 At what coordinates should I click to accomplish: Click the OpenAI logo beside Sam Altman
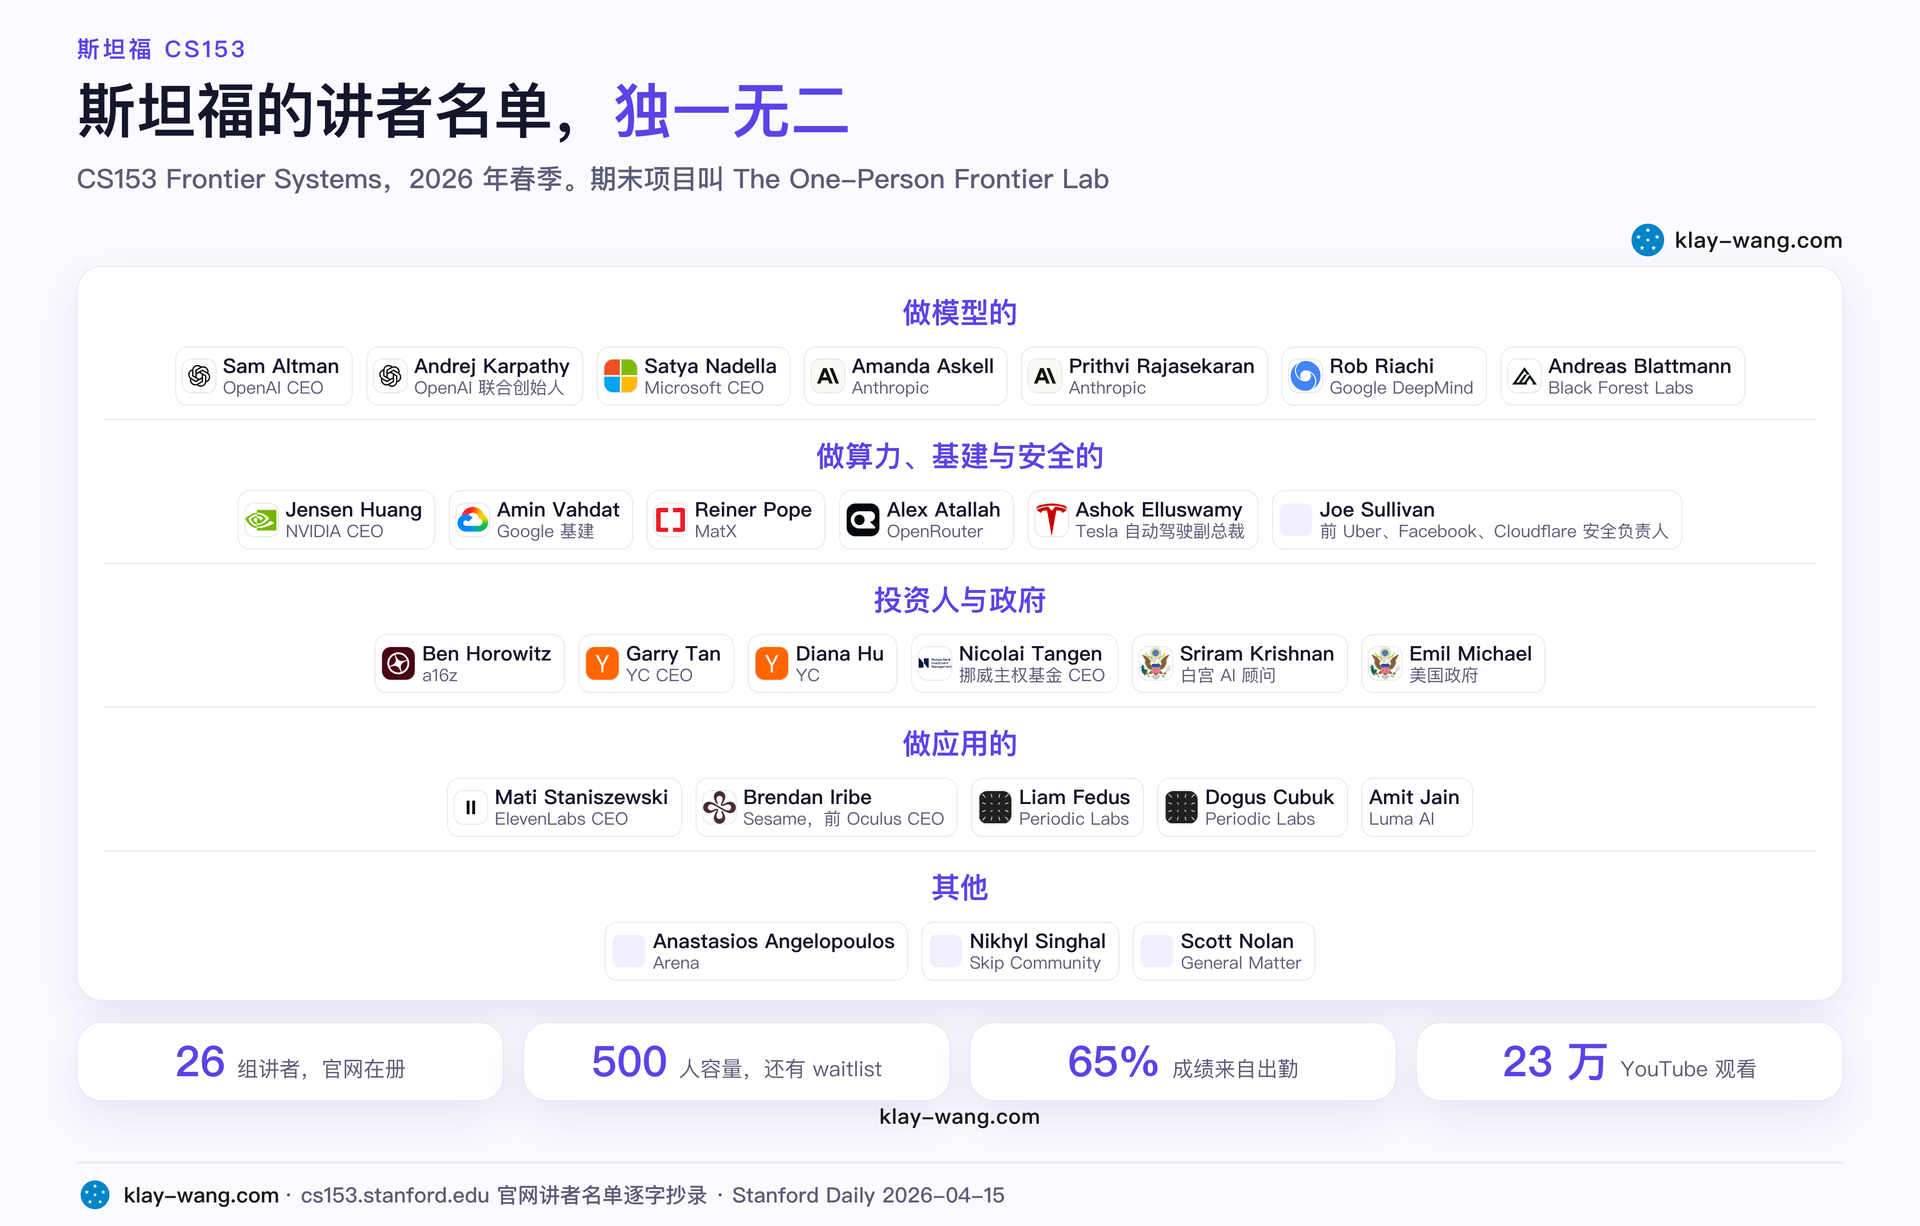coord(199,376)
